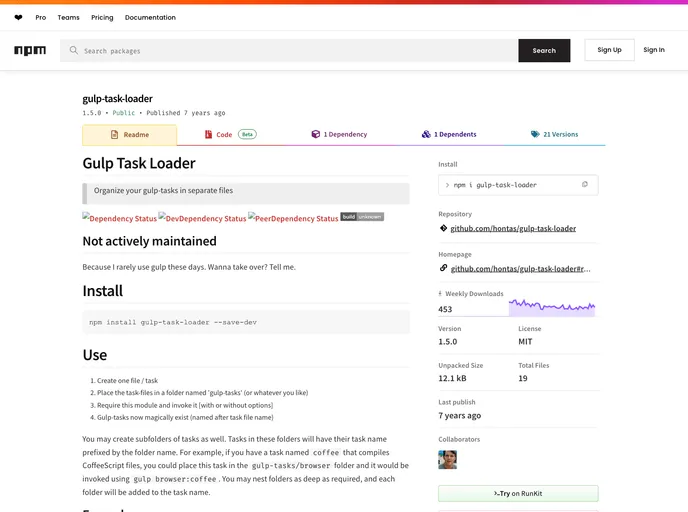Click the License value MIT
This screenshot has width=688, height=512.
click(525, 341)
